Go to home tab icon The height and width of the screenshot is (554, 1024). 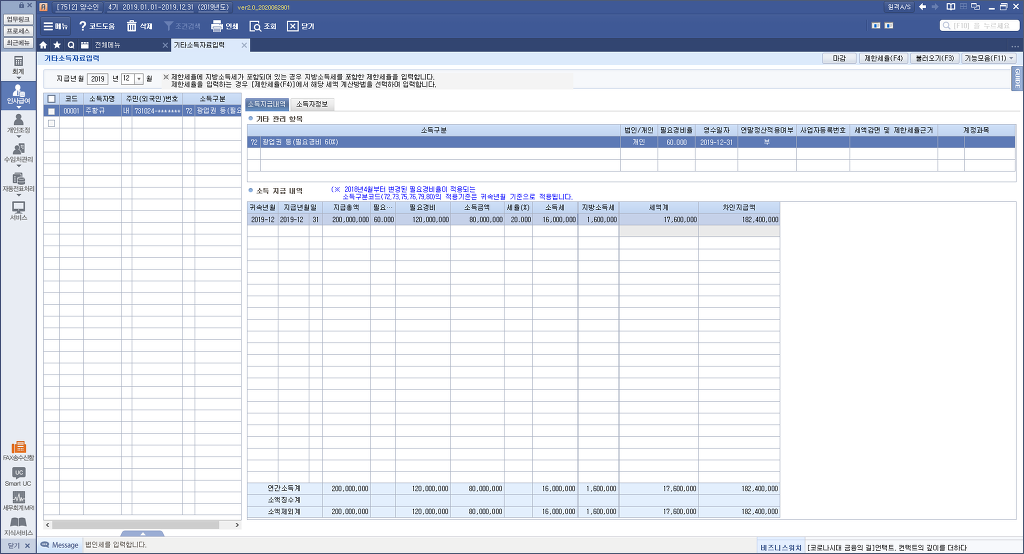coord(43,45)
